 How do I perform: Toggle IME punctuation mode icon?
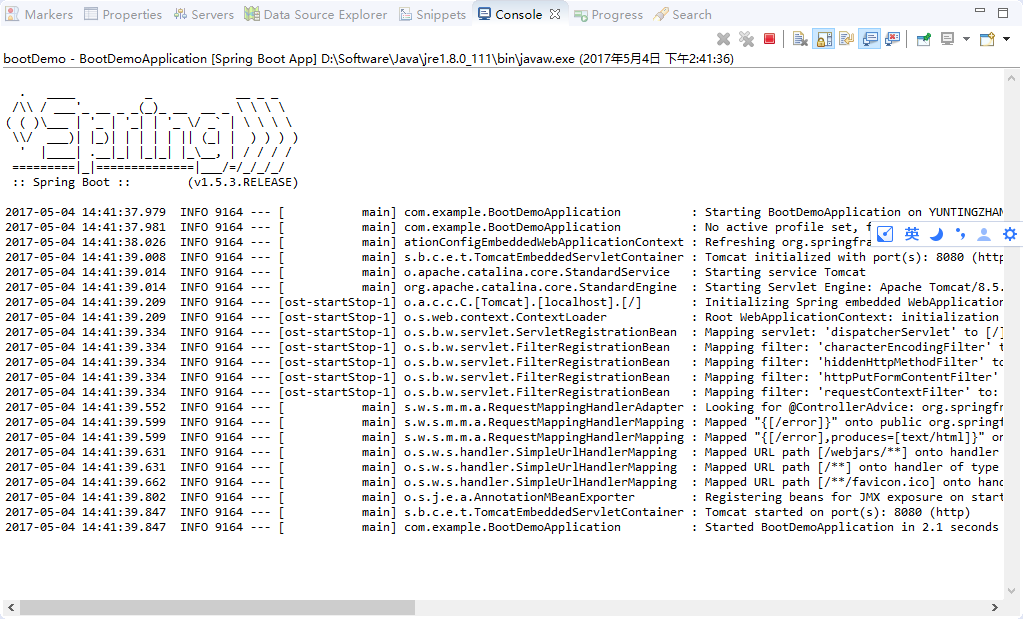click(960, 234)
